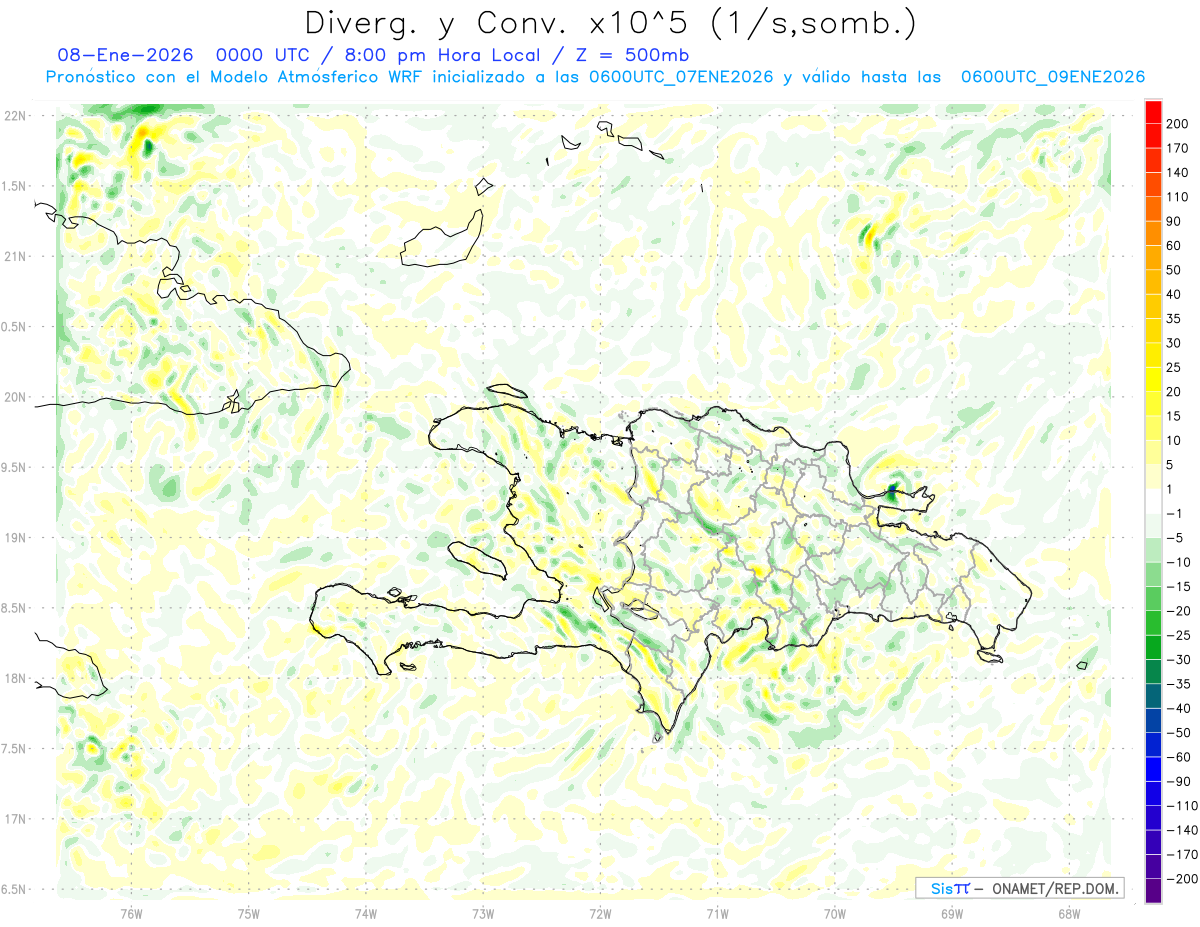Viewport: 1200px width, 927px height.
Task: Click the '22N' latitude label
Action: (x=14, y=116)
